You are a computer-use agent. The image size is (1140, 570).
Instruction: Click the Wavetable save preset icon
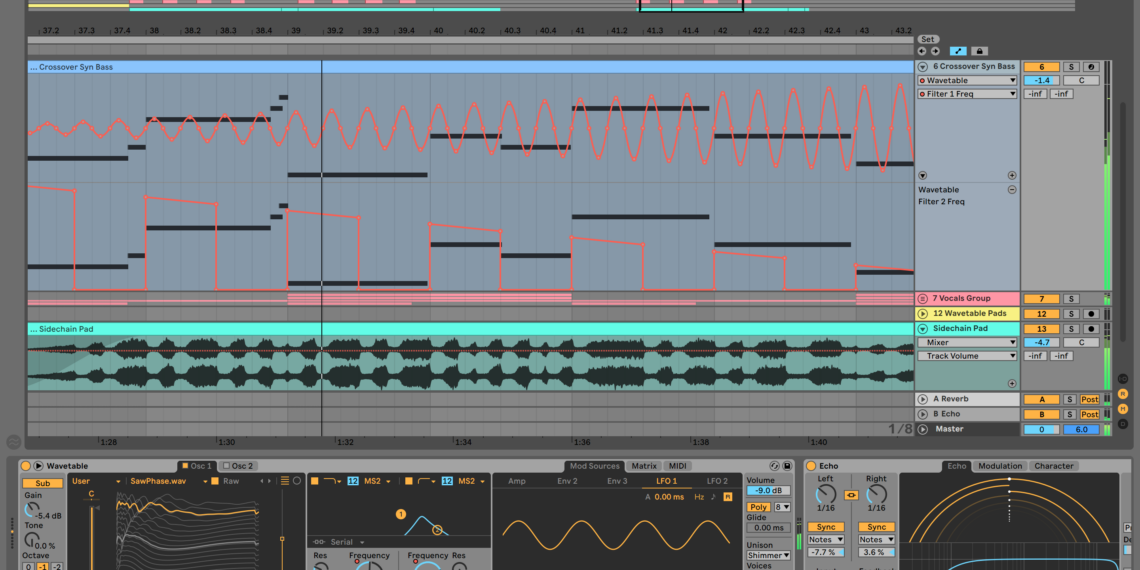787,466
